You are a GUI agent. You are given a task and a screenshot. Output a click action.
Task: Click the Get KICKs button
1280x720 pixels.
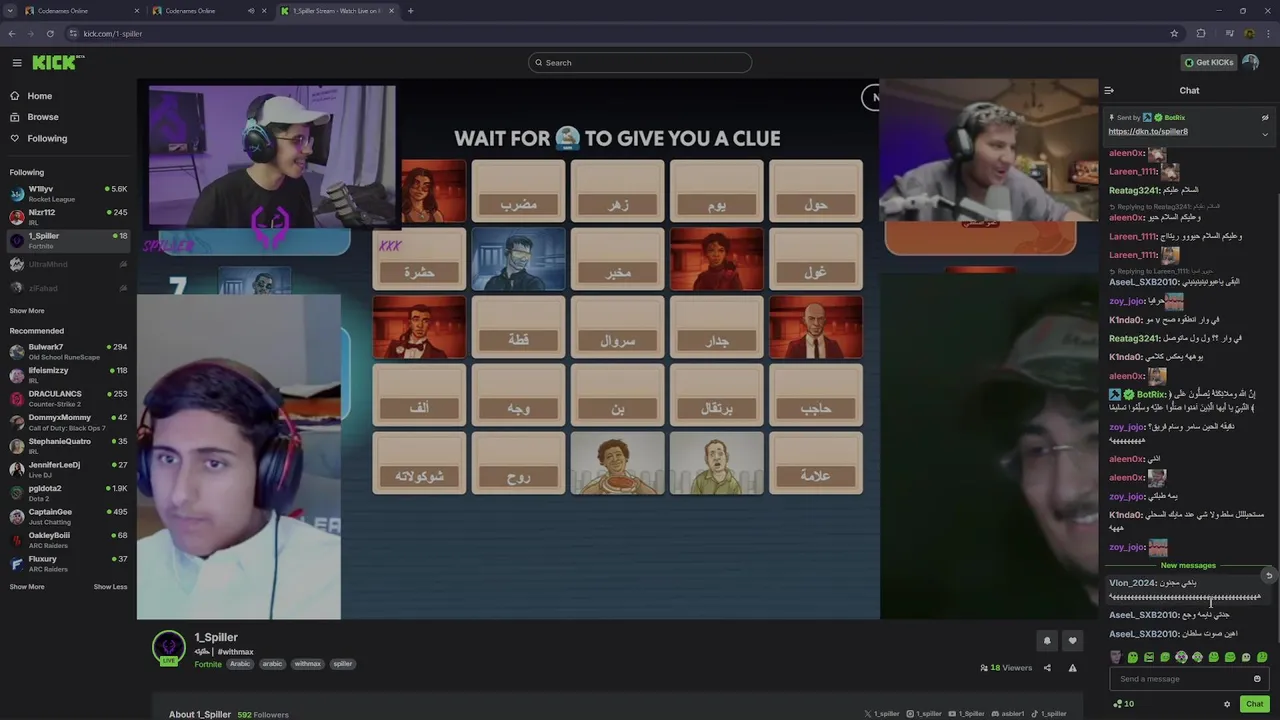click(x=1208, y=62)
